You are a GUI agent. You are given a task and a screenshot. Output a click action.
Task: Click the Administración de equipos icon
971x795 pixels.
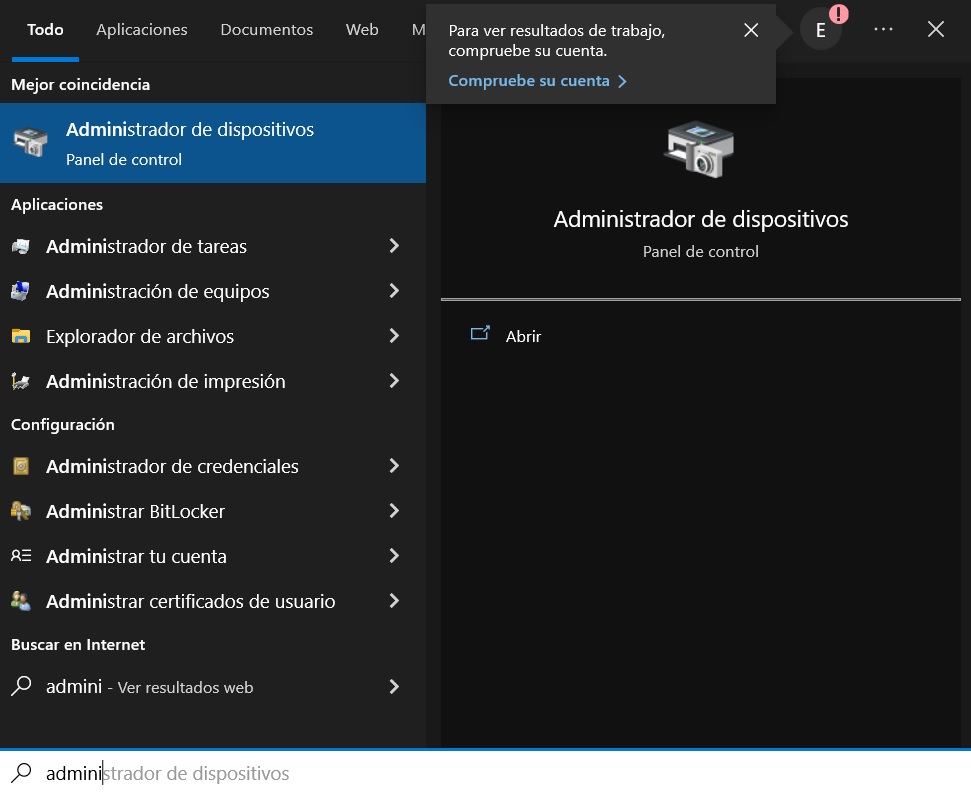click(x=21, y=292)
